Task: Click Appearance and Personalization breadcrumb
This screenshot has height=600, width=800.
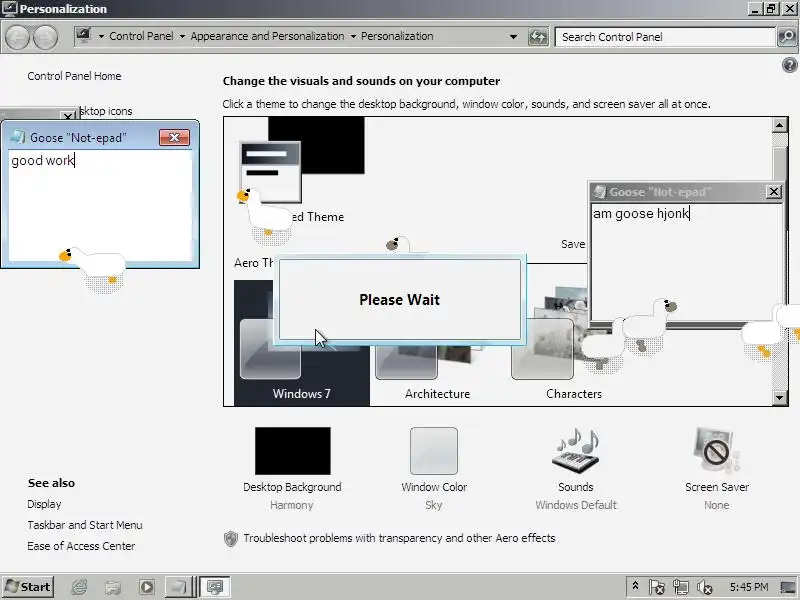Action: pyautogui.click(x=267, y=36)
